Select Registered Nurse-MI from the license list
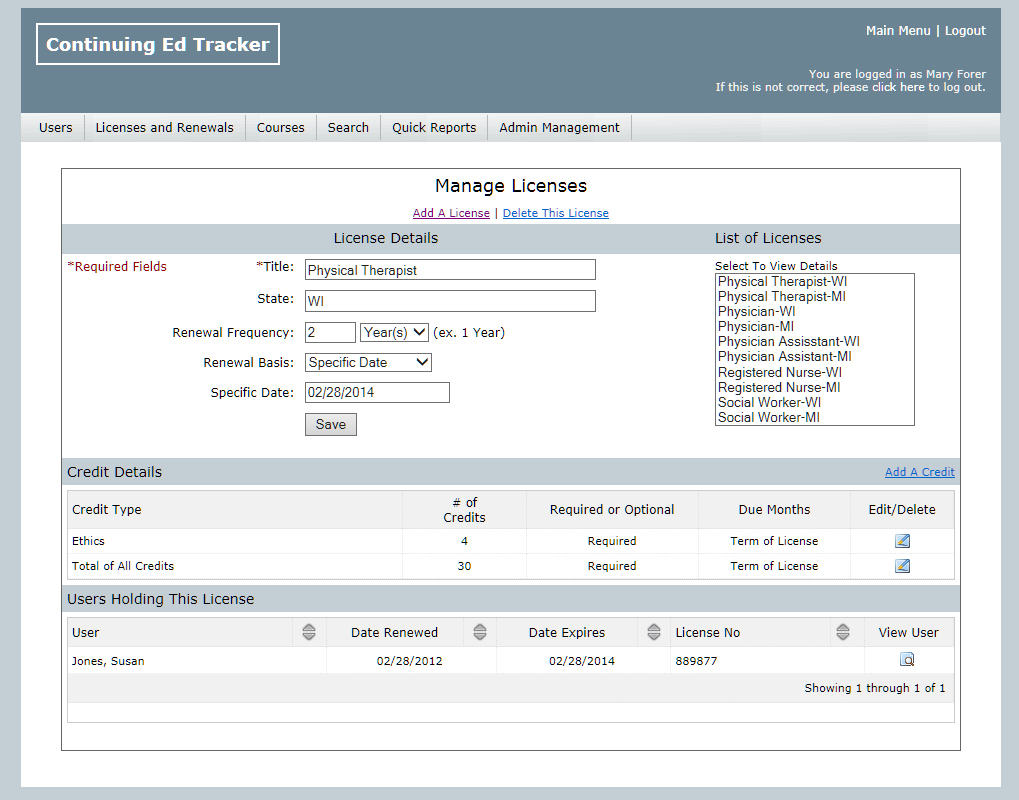Screen dimensions: 1019x800 click(x=778, y=387)
